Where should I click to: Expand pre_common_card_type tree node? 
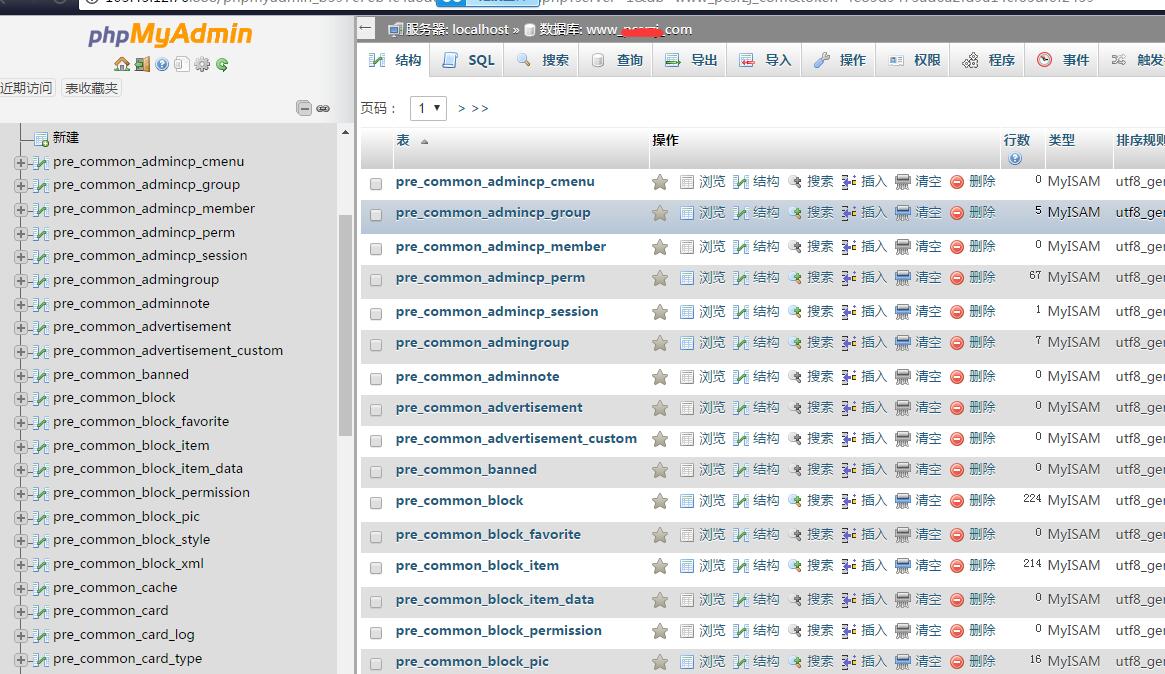click(x=21, y=660)
